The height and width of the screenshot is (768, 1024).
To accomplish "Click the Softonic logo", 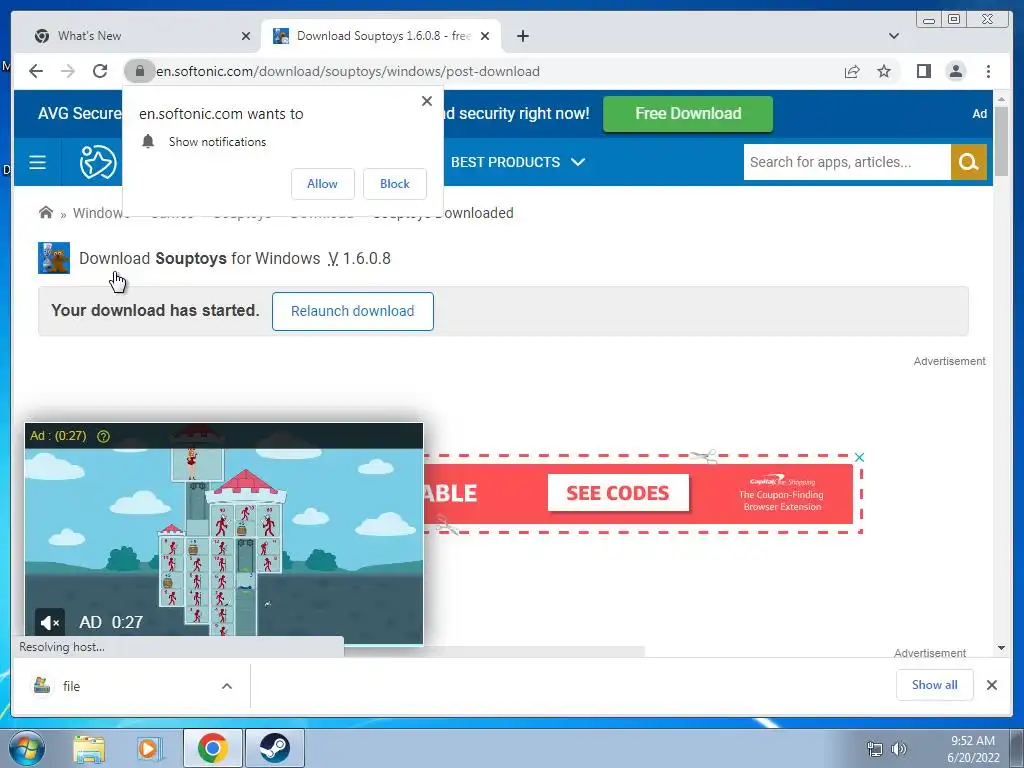I will [97, 162].
